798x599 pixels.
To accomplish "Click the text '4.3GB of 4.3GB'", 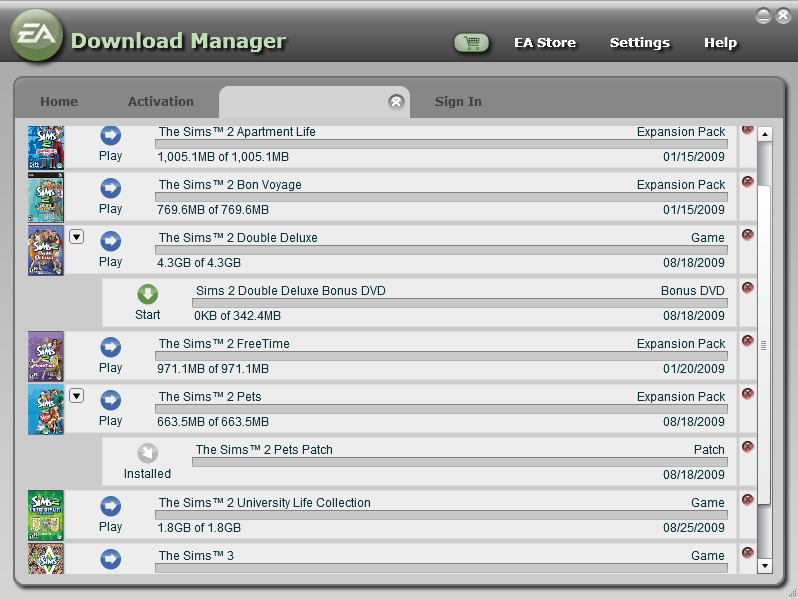I will [x=199, y=263].
